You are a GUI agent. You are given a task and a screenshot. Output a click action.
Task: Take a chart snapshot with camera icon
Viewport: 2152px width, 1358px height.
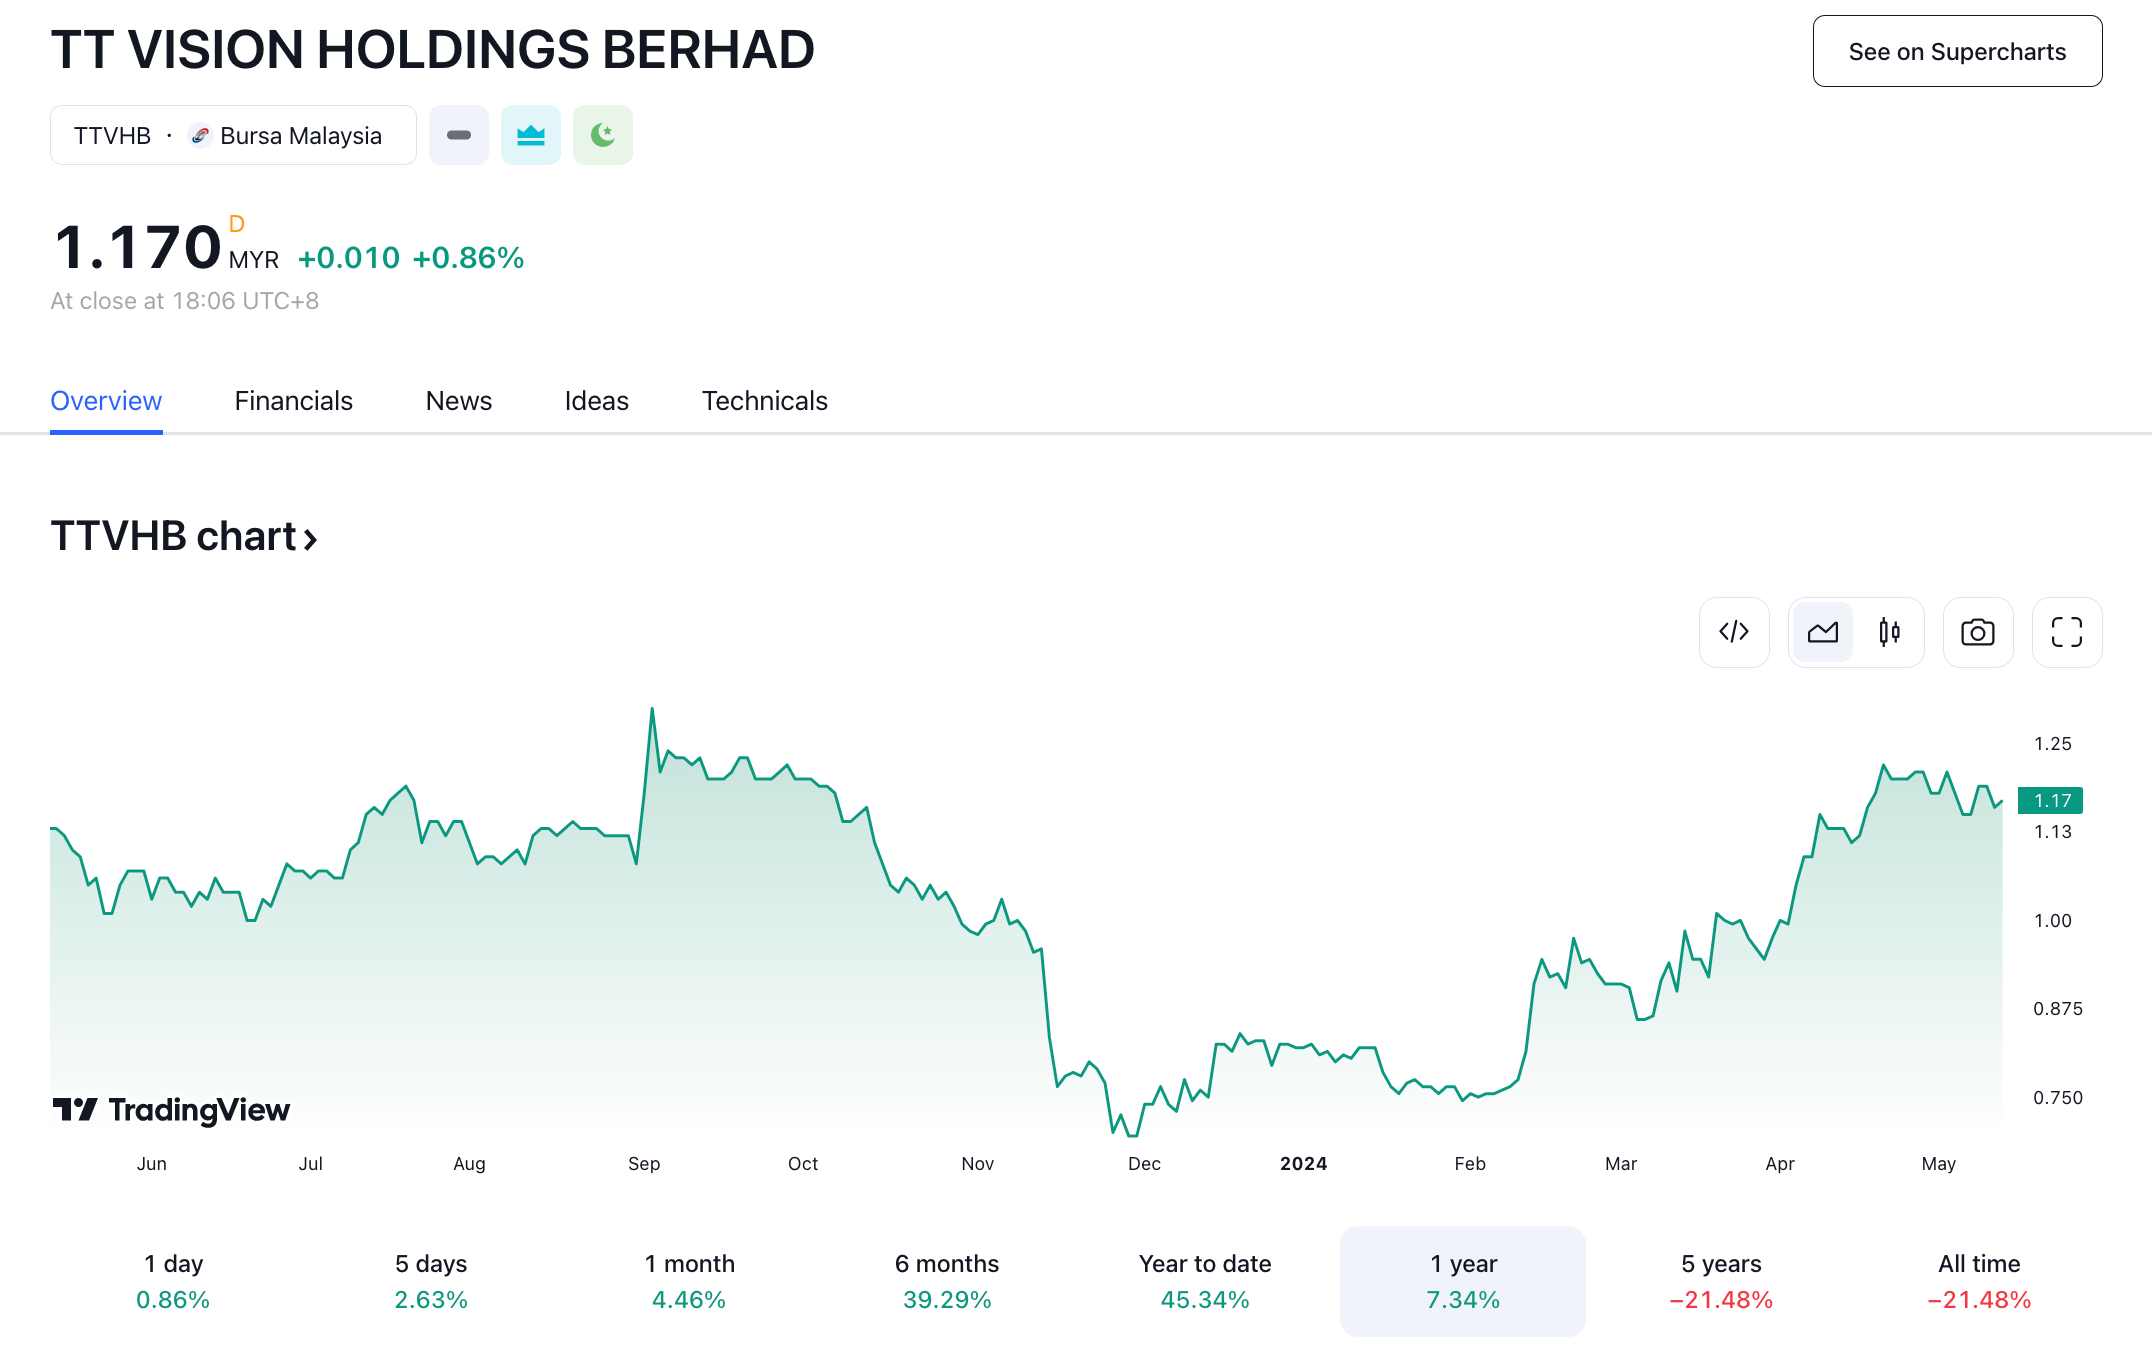click(x=1977, y=632)
